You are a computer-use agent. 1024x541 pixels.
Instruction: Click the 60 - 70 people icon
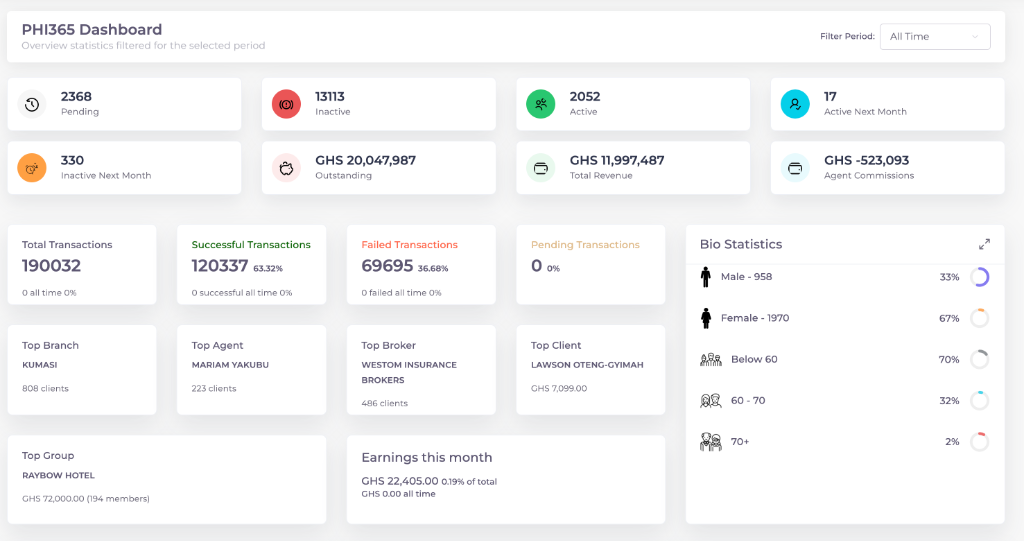click(711, 401)
